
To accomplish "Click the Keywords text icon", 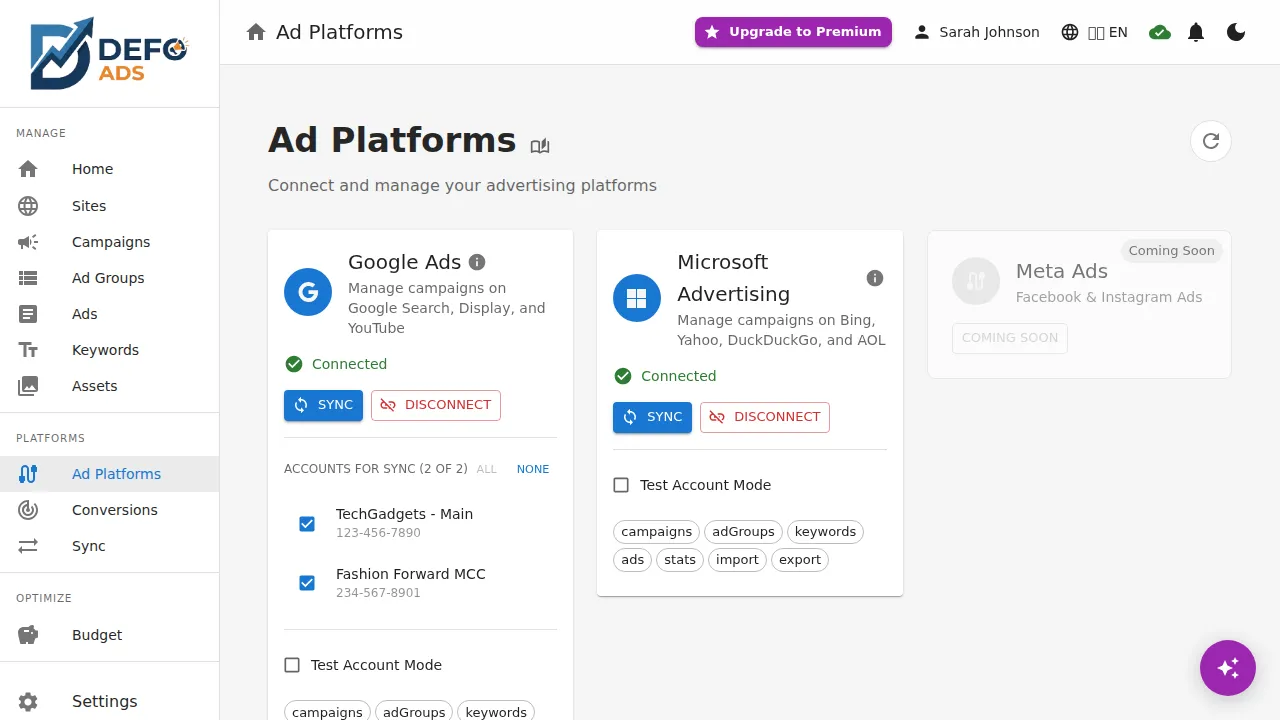I will (x=28, y=350).
